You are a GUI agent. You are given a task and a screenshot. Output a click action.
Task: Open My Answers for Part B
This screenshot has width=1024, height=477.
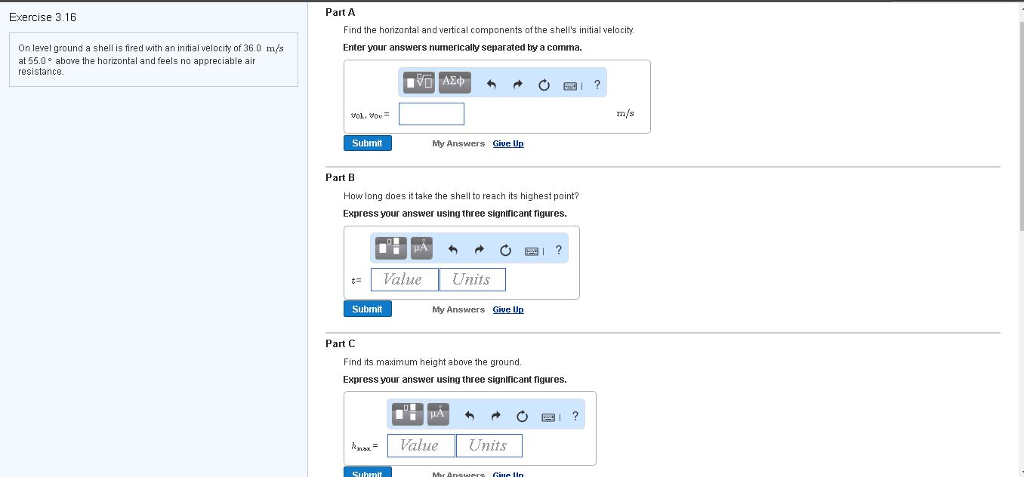(x=458, y=310)
